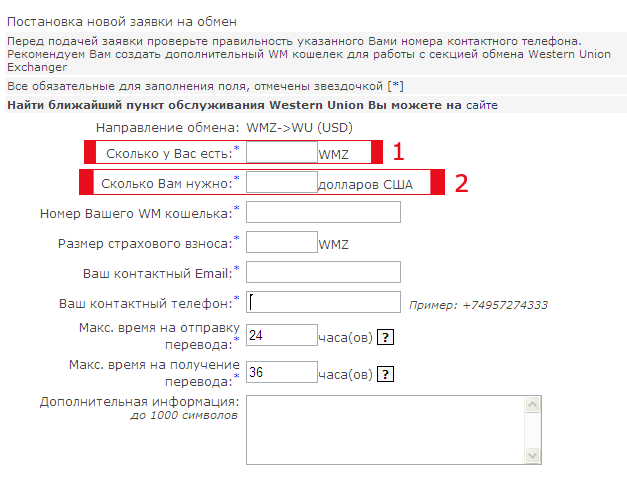Click the send-time field showing 24
The height and width of the screenshot is (482, 627).
click(x=282, y=335)
